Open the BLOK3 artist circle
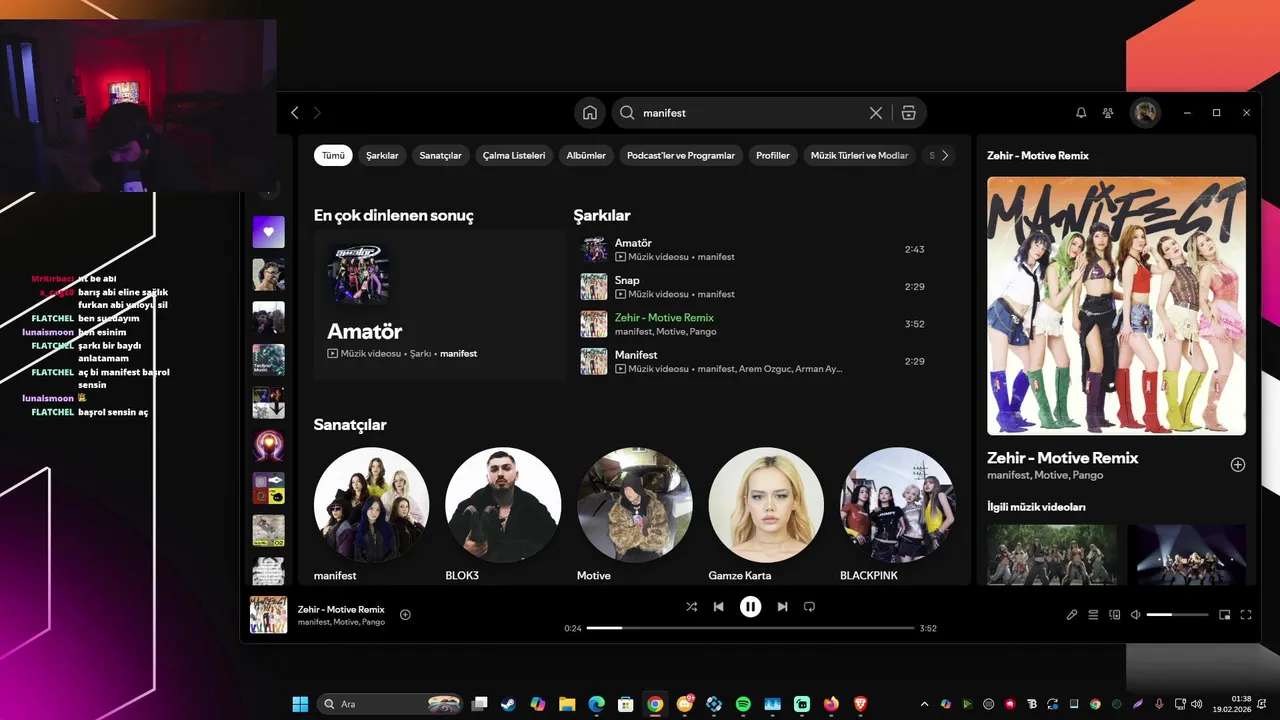Screen dimensions: 1280x720 [x=503, y=505]
